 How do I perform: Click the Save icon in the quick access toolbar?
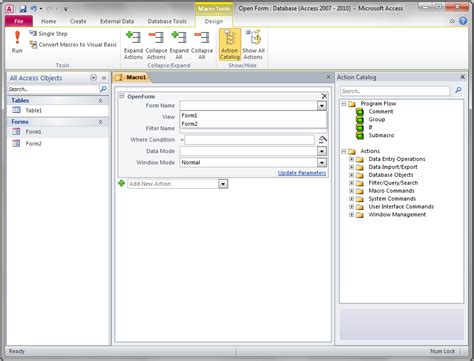[22, 9]
